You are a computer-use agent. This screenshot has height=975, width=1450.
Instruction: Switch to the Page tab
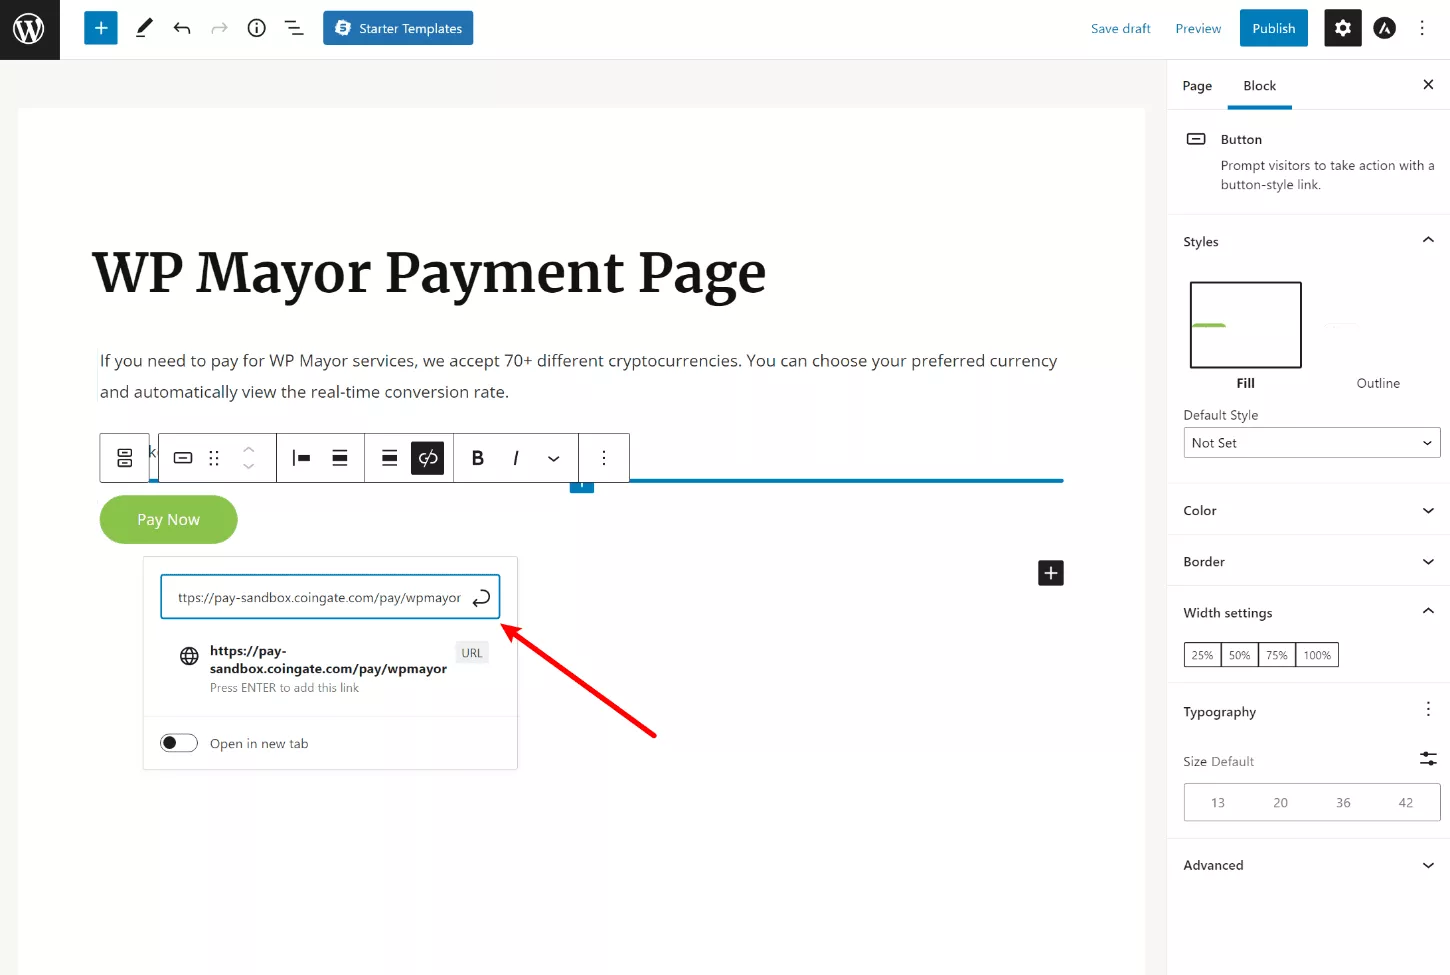pyautogui.click(x=1197, y=86)
